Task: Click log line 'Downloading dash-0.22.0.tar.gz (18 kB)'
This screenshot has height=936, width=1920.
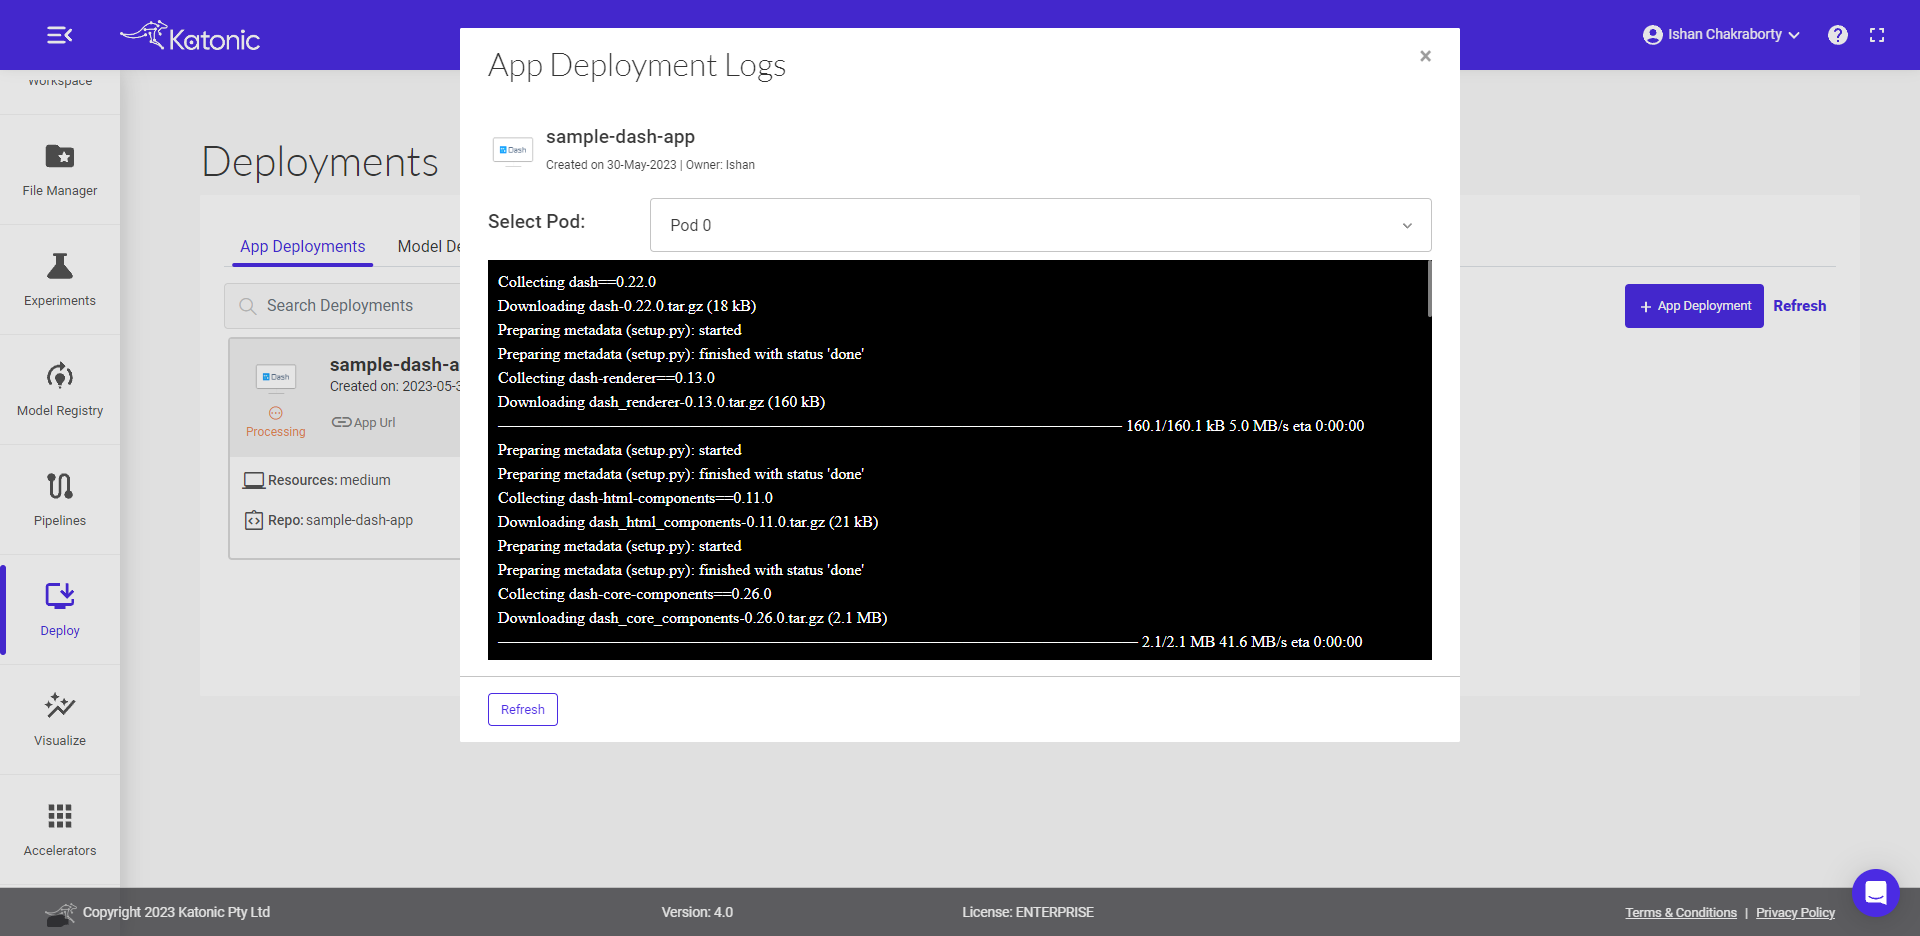Action: 627,306
